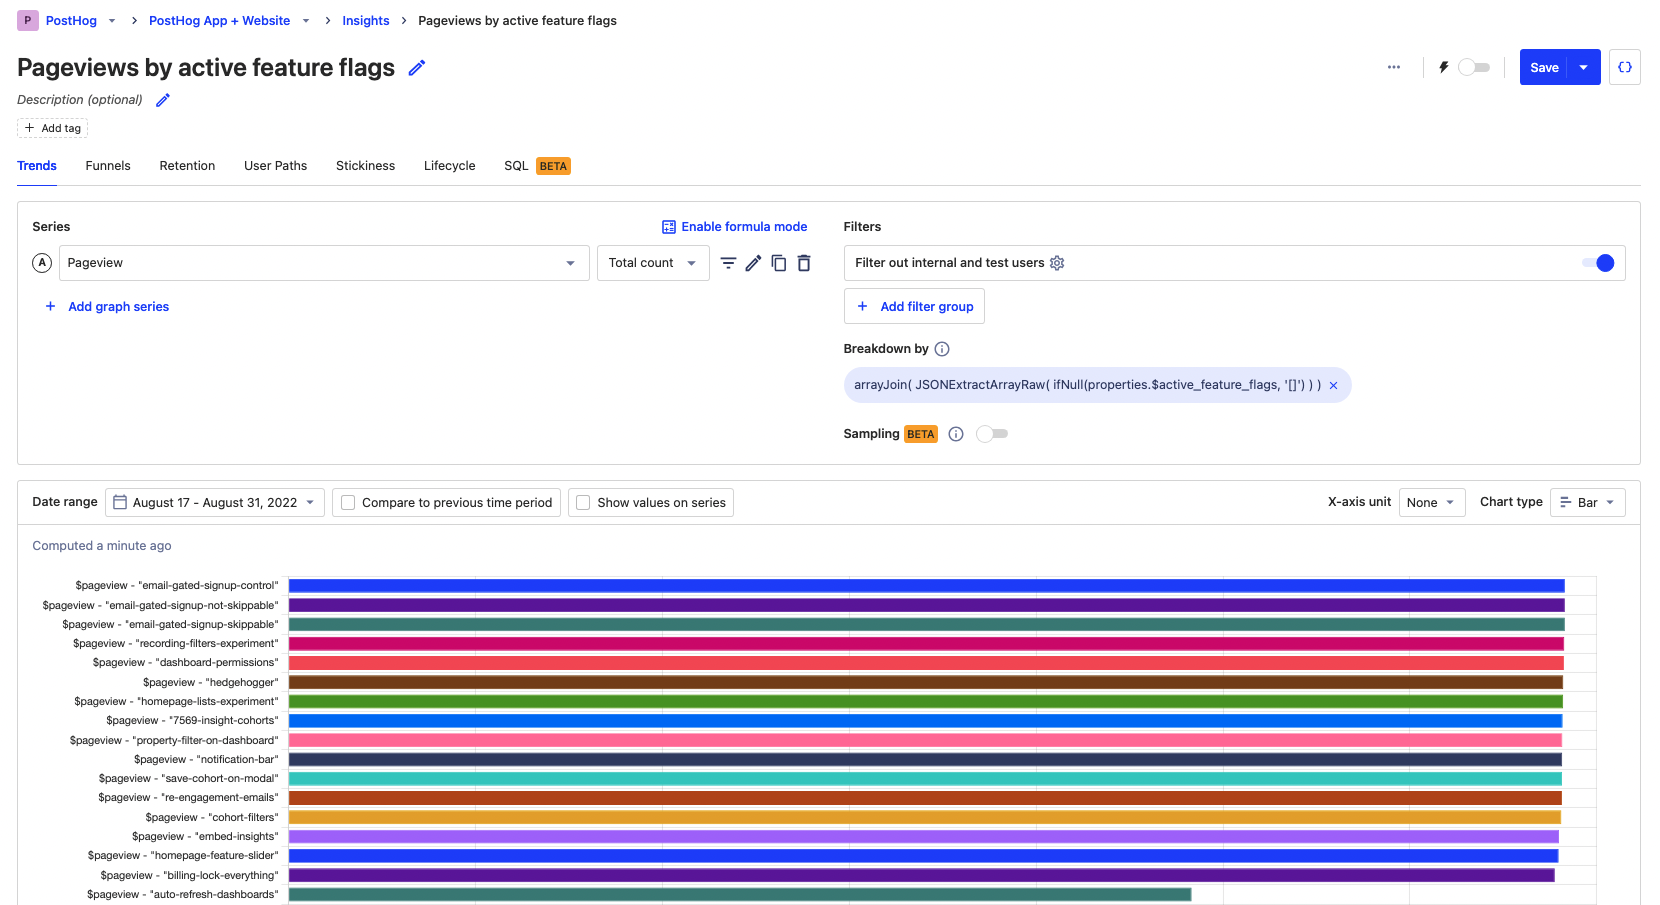1660x905 pixels.
Task: Click the email-gated-signup-control bar in chart
Action: click(x=926, y=586)
